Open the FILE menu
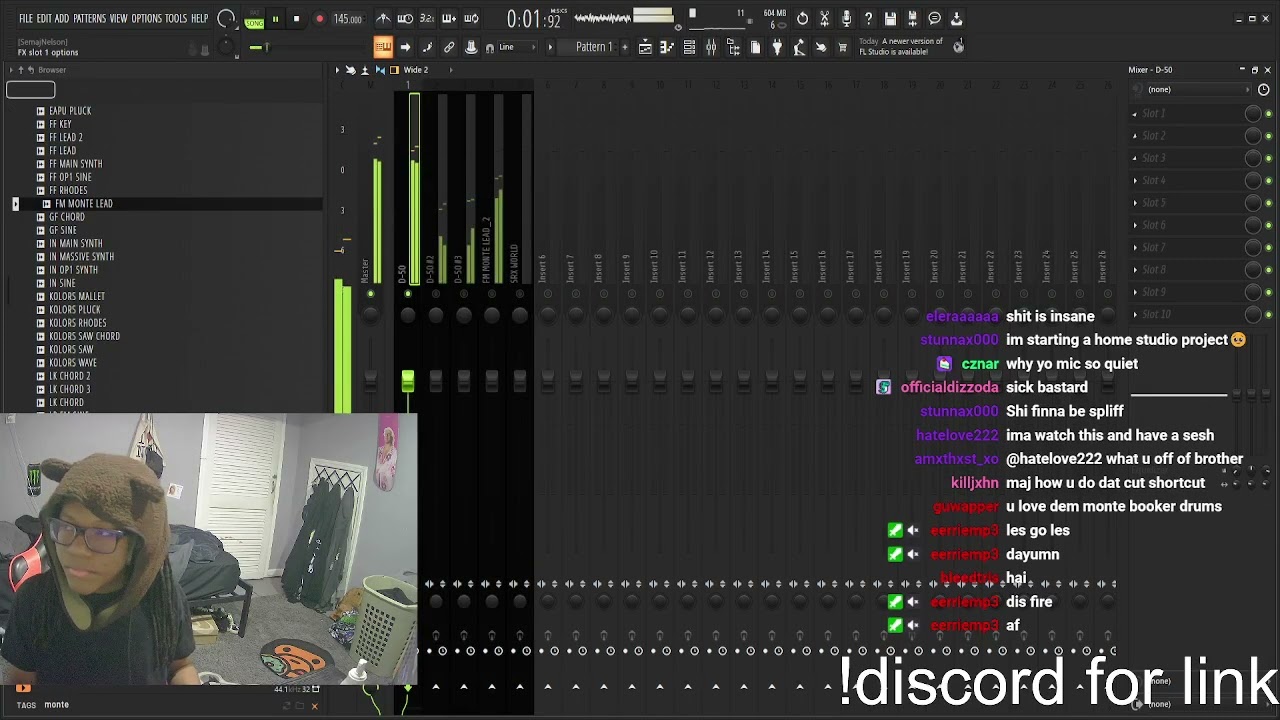This screenshot has width=1280, height=720. point(26,19)
